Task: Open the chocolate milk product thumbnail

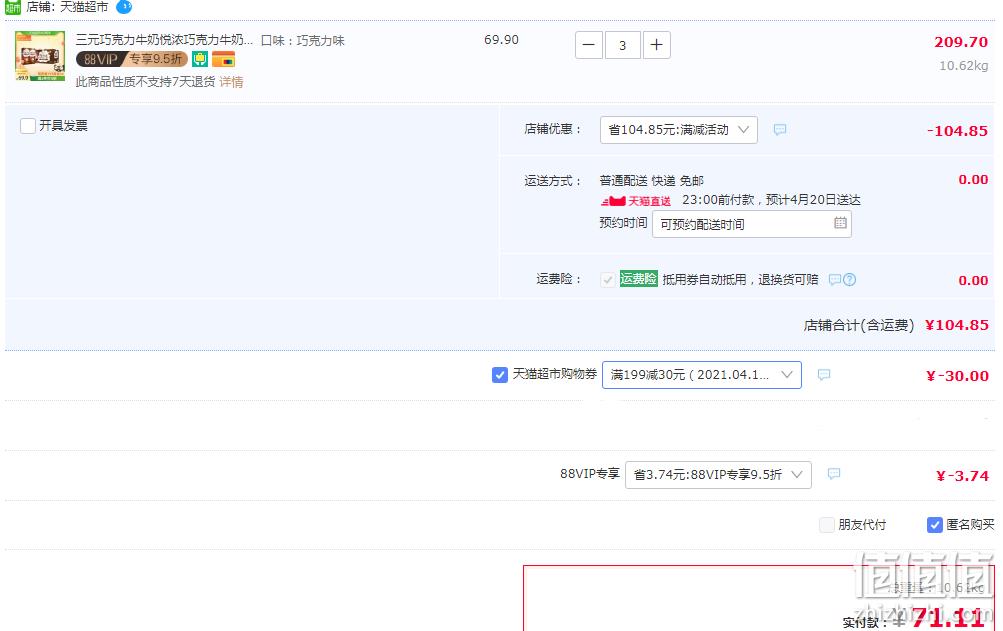Action: (40, 56)
